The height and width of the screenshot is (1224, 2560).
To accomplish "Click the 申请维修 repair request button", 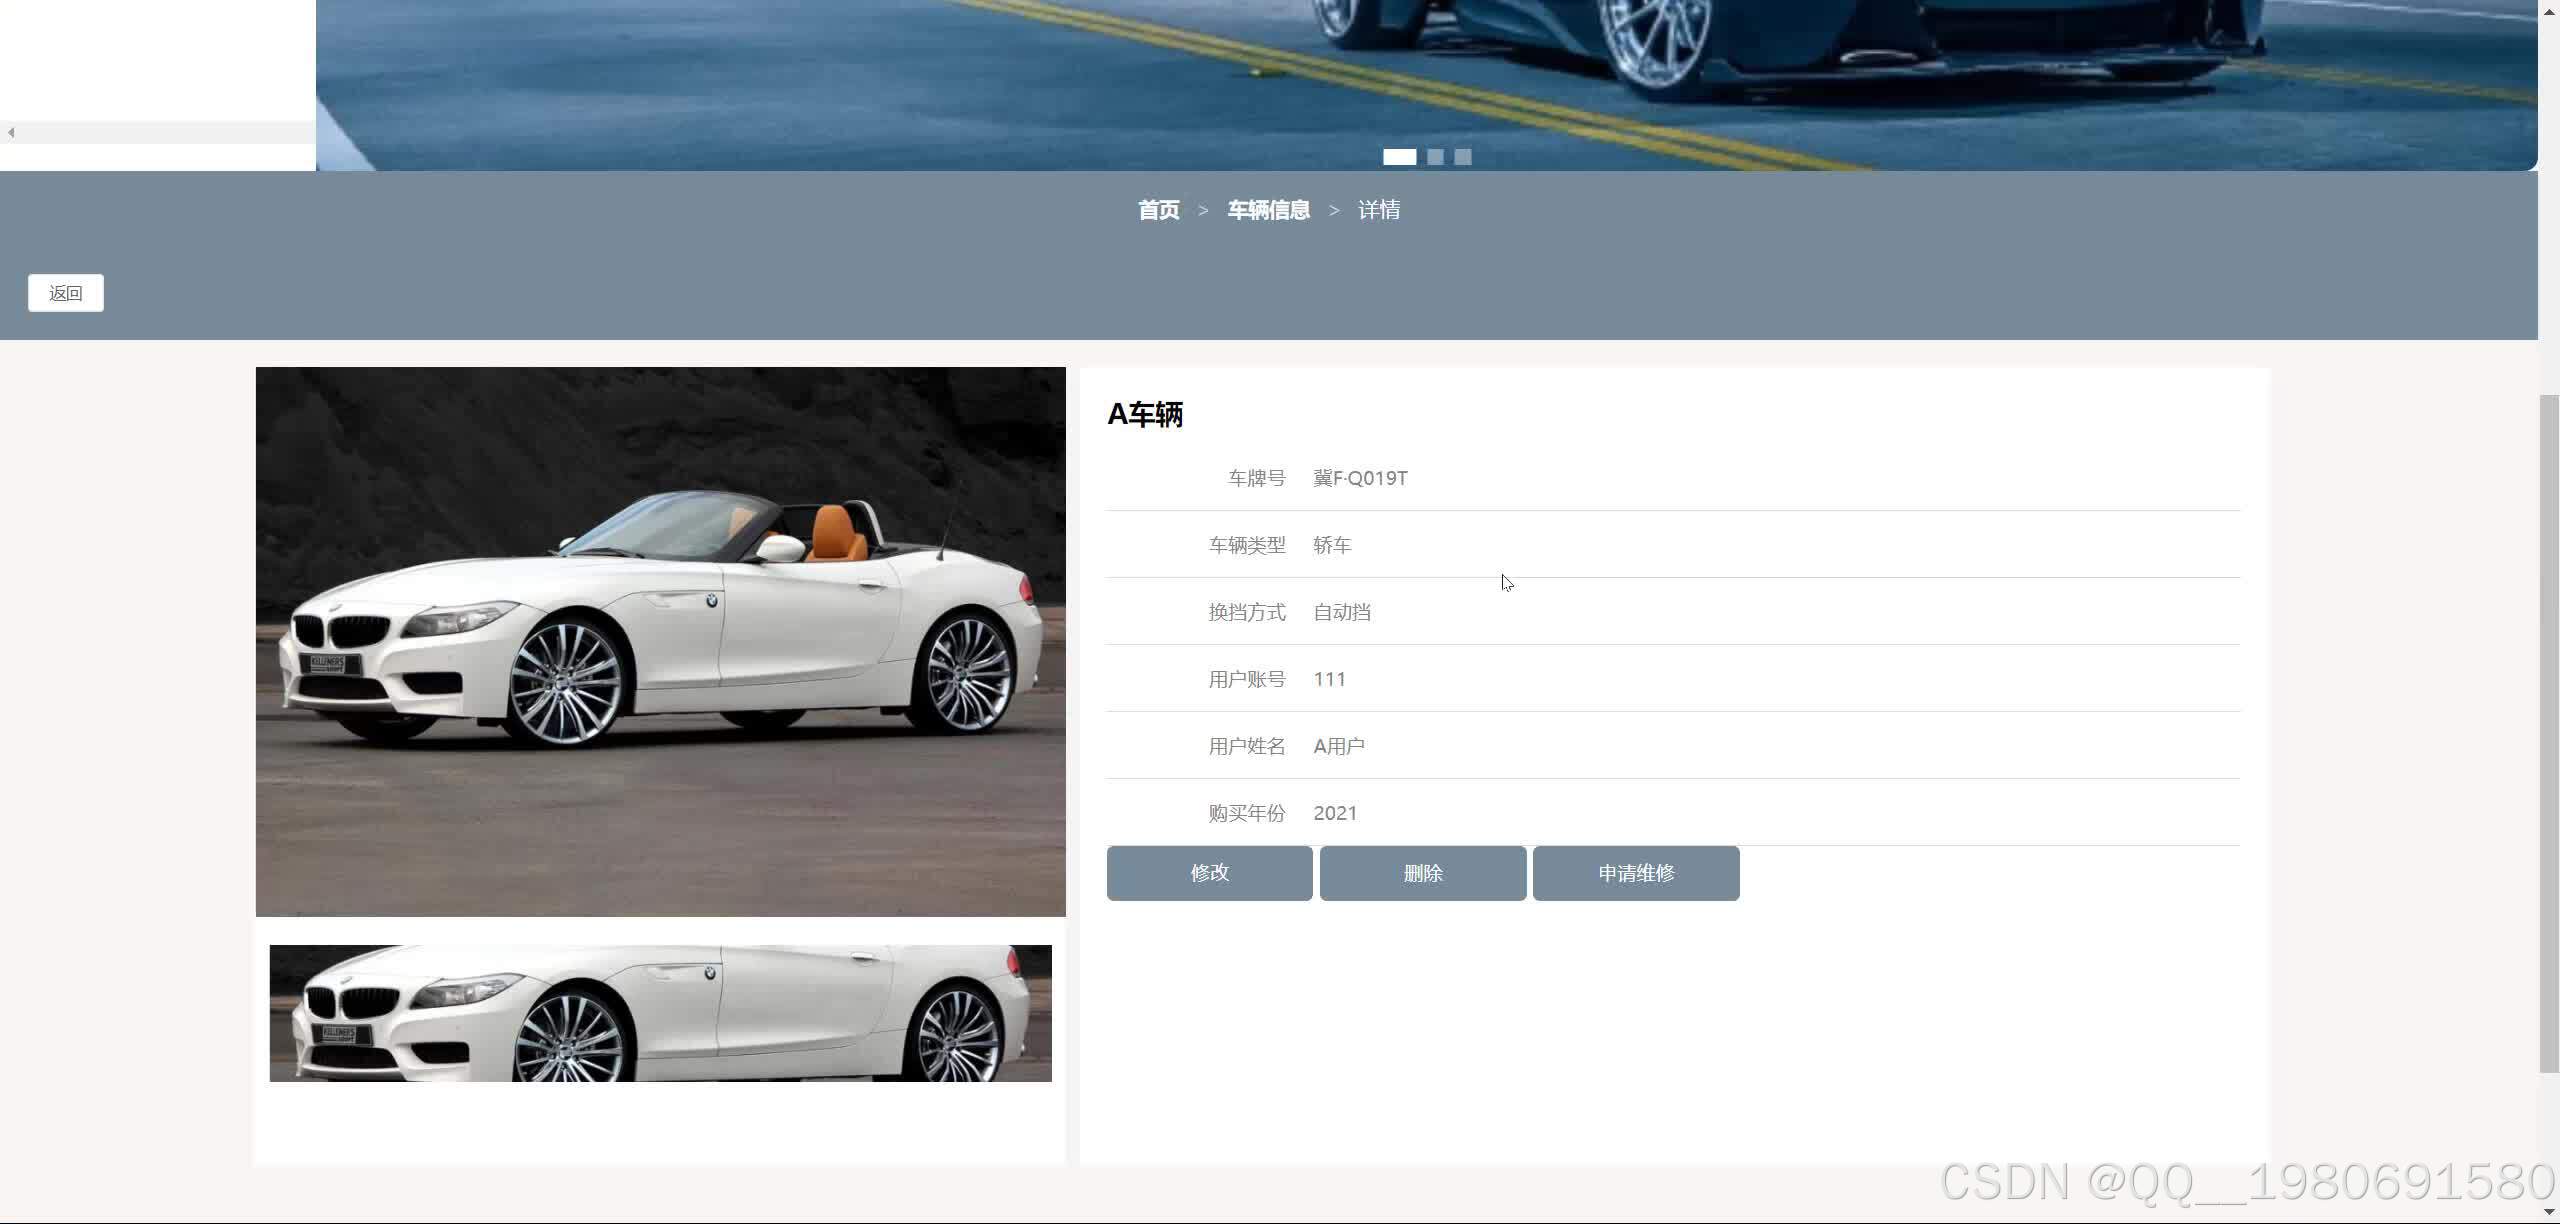I will tap(1635, 873).
